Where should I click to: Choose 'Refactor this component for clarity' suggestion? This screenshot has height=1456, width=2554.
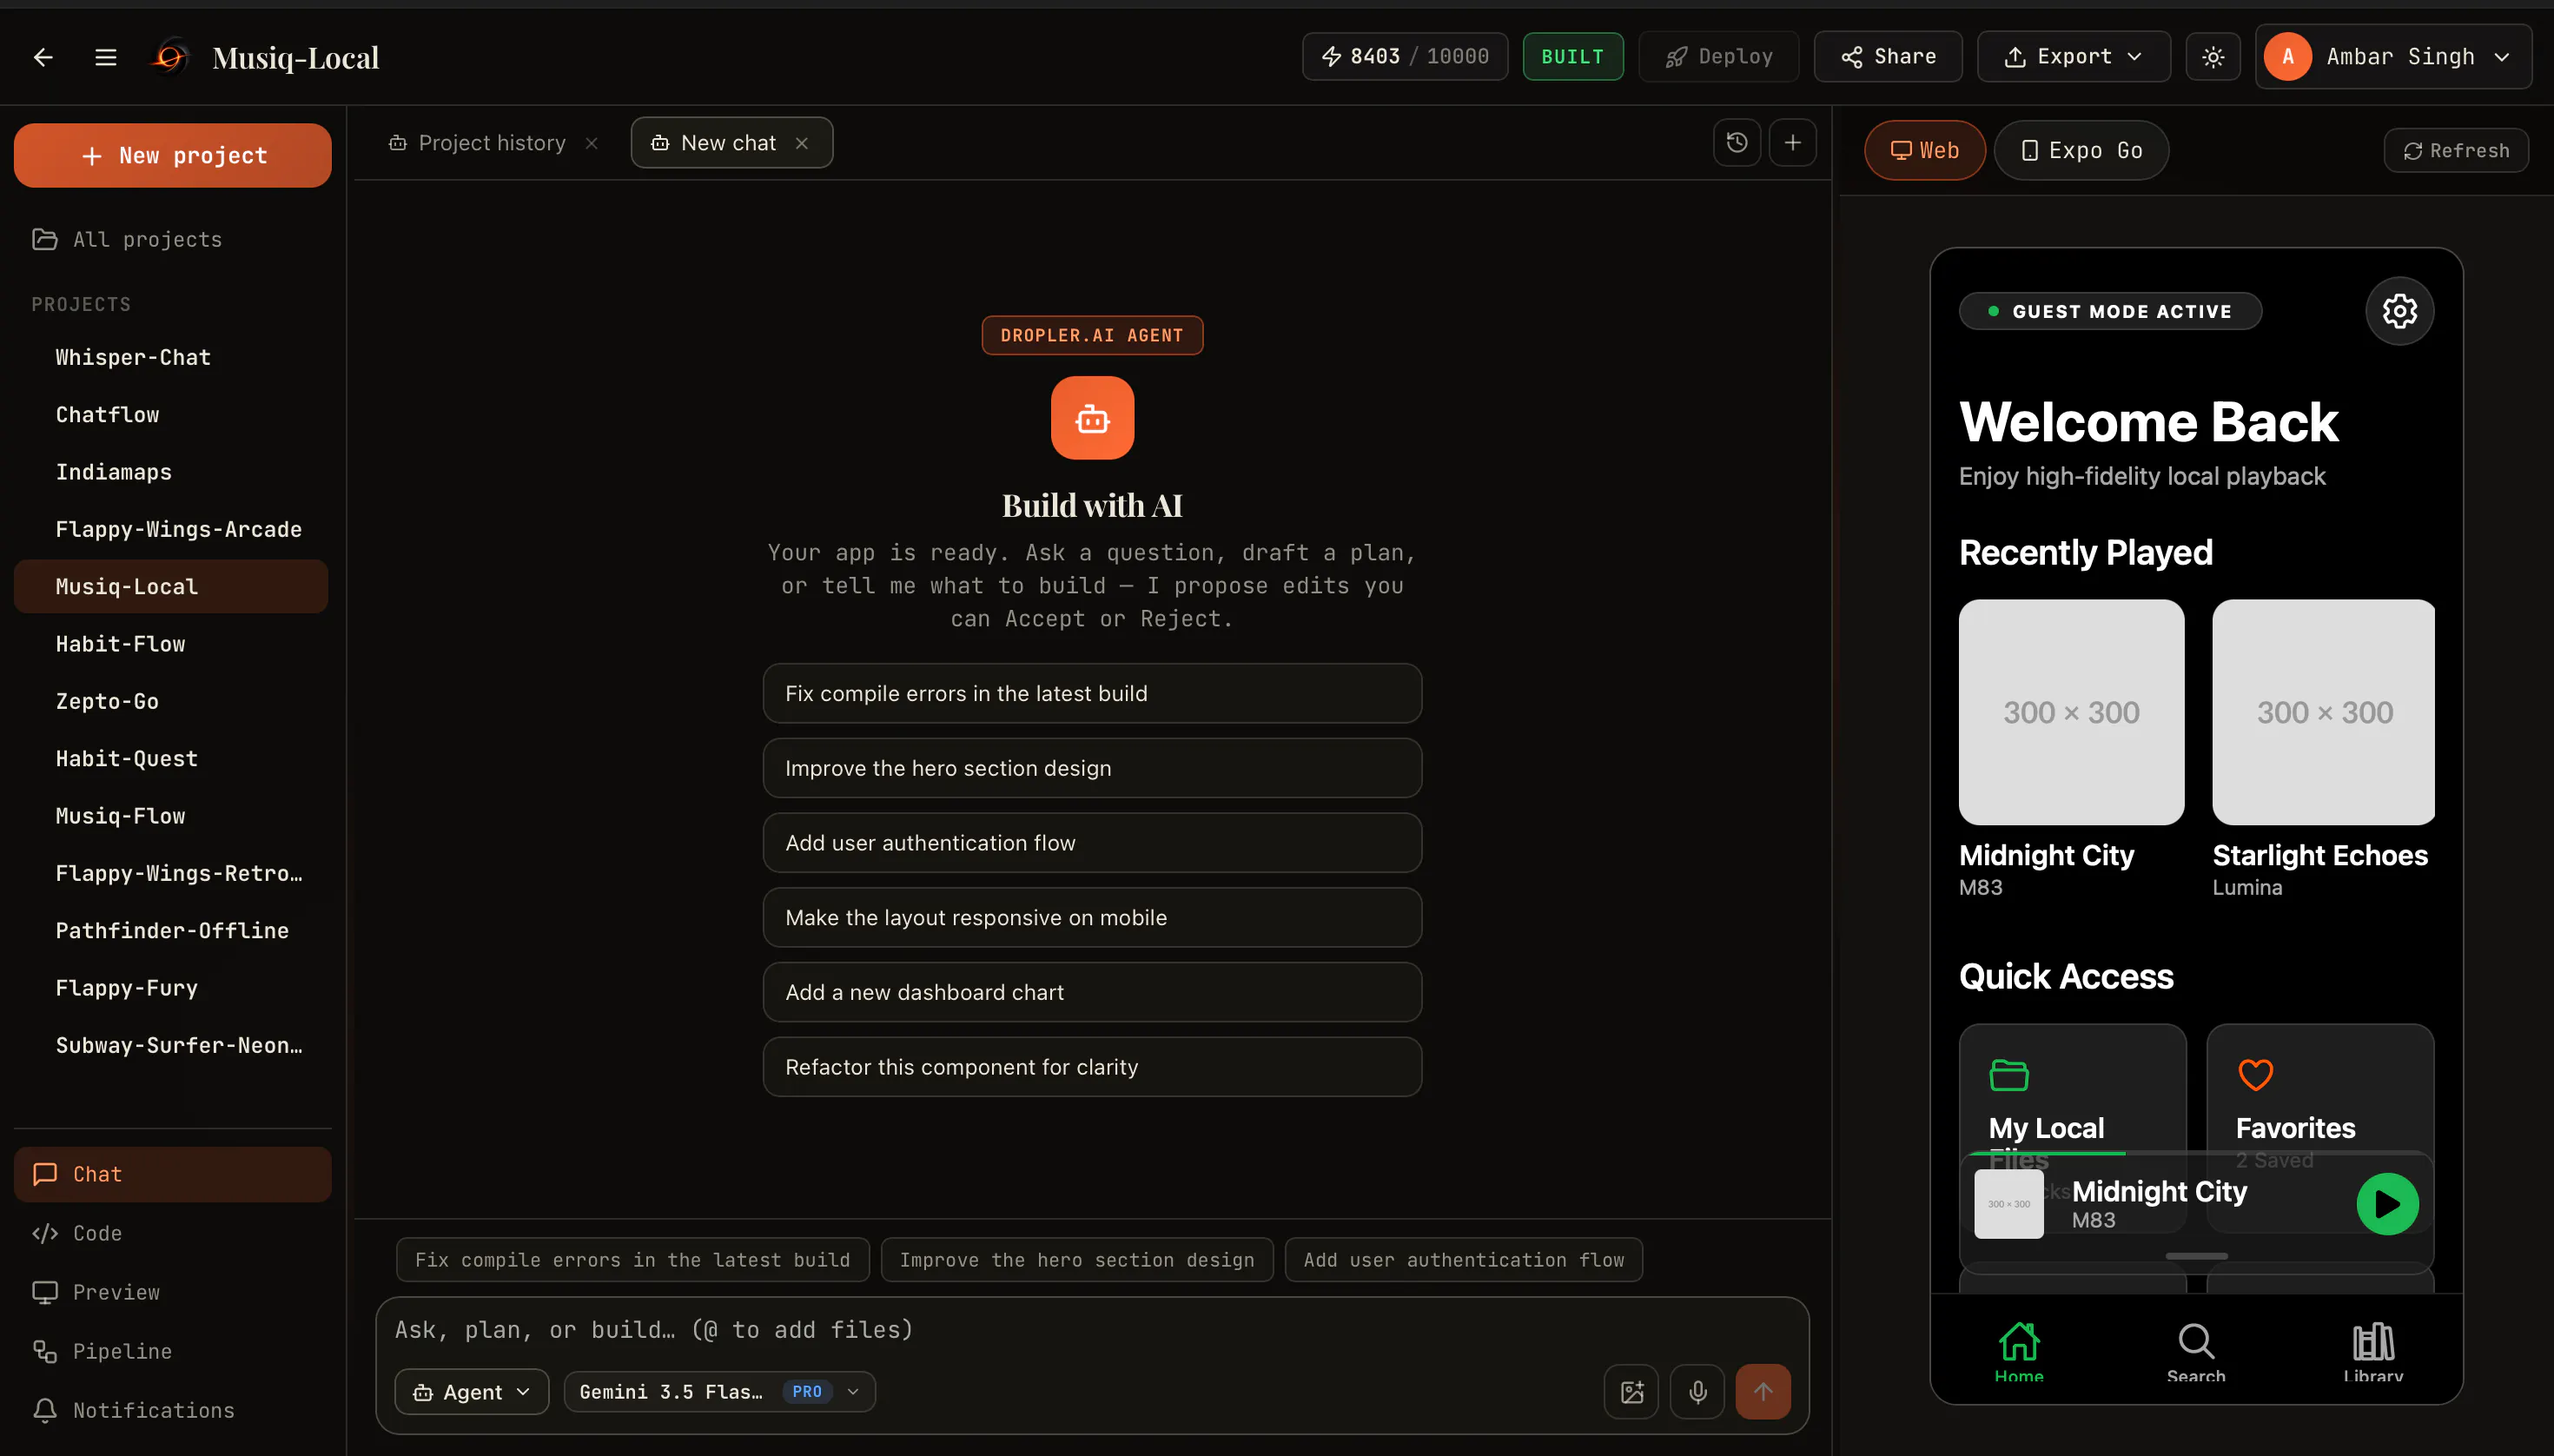pos(1092,1067)
